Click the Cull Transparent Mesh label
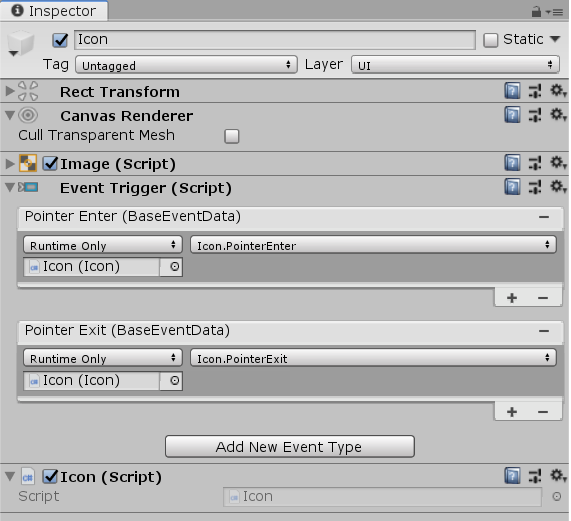The width and height of the screenshot is (571, 521). pos(97,135)
